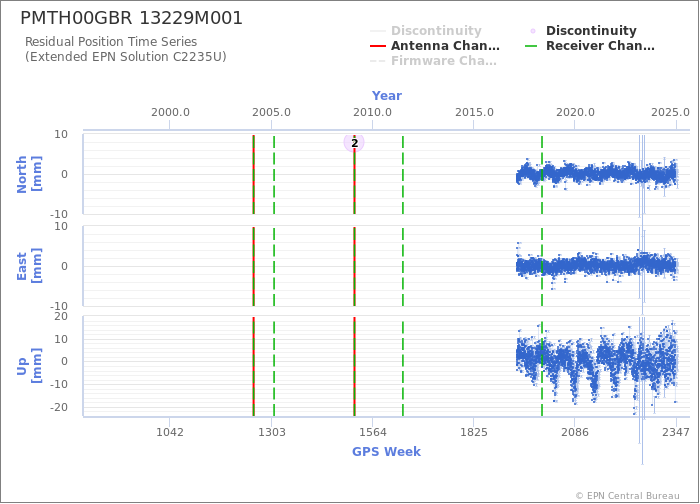Click the GPS week 2347 tick label
700x504 pixels.
pos(676,432)
